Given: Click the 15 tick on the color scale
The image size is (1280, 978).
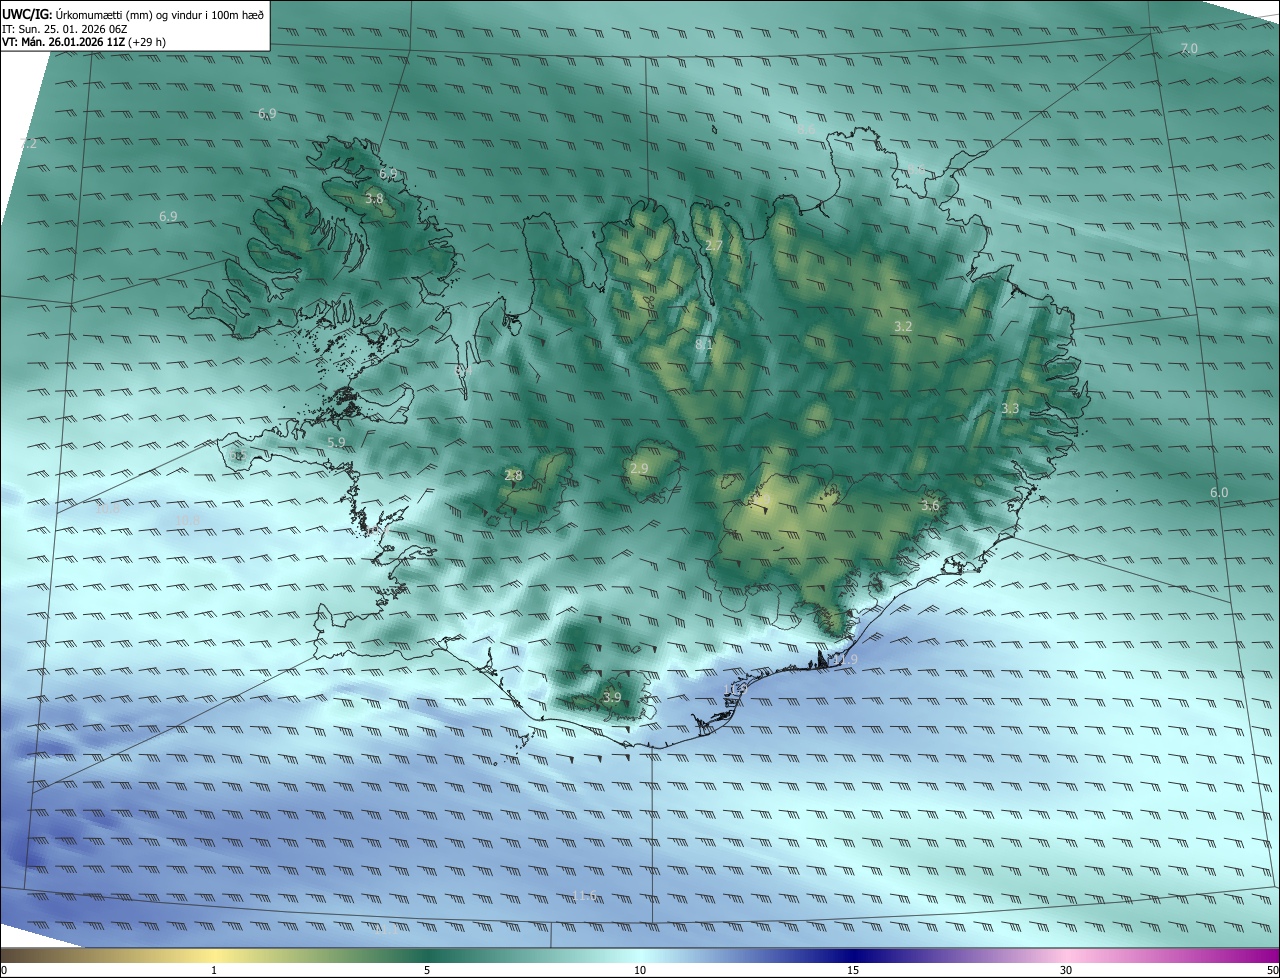Looking at the screenshot, I should click(x=853, y=970).
